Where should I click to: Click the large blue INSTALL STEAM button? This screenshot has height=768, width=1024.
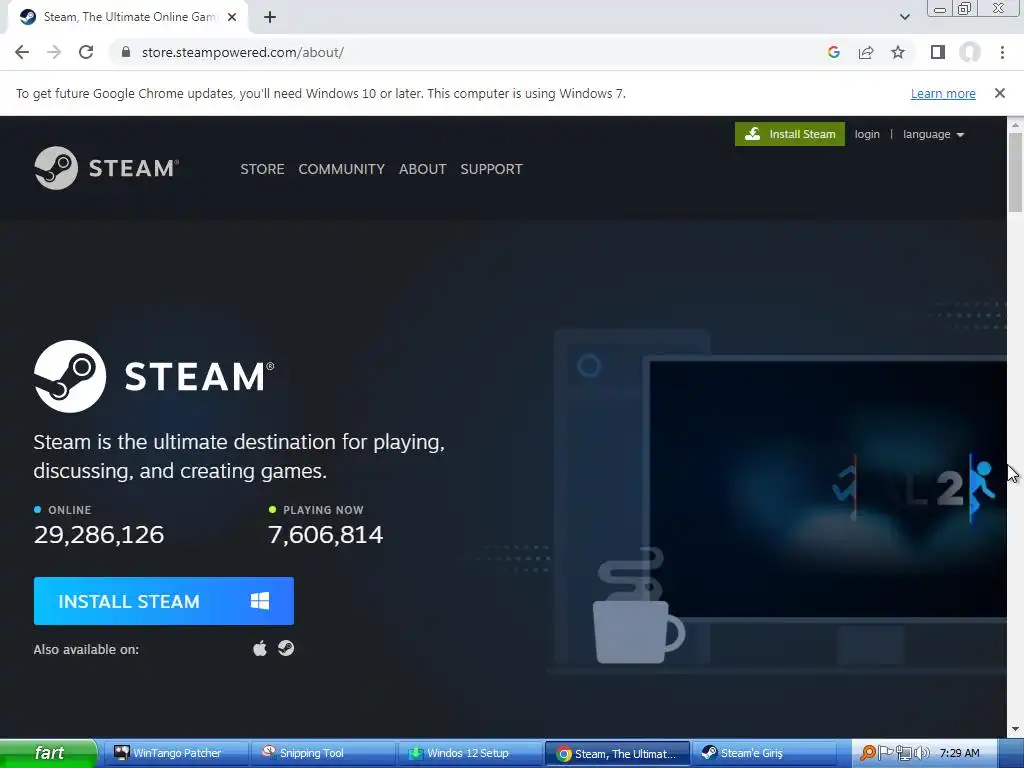[x=164, y=601]
